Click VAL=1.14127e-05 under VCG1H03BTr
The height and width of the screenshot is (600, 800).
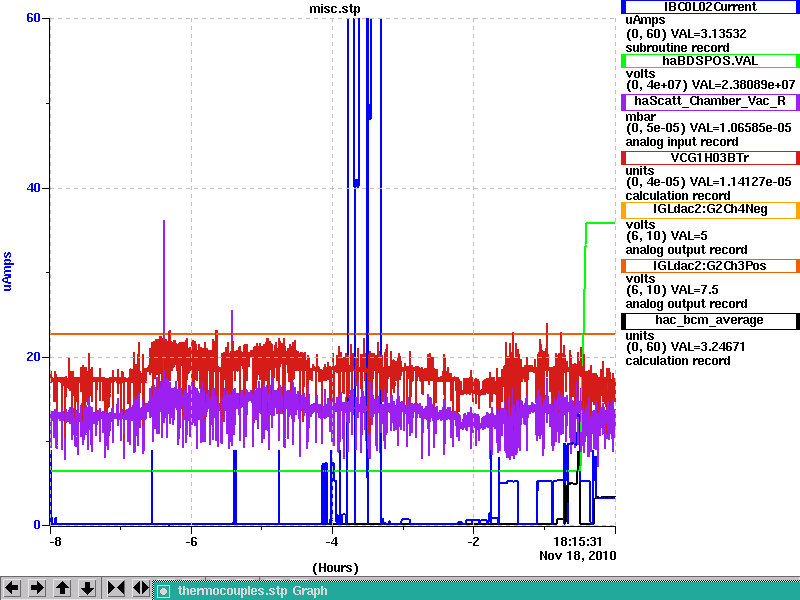pyautogui.click(x=740, y=182)
